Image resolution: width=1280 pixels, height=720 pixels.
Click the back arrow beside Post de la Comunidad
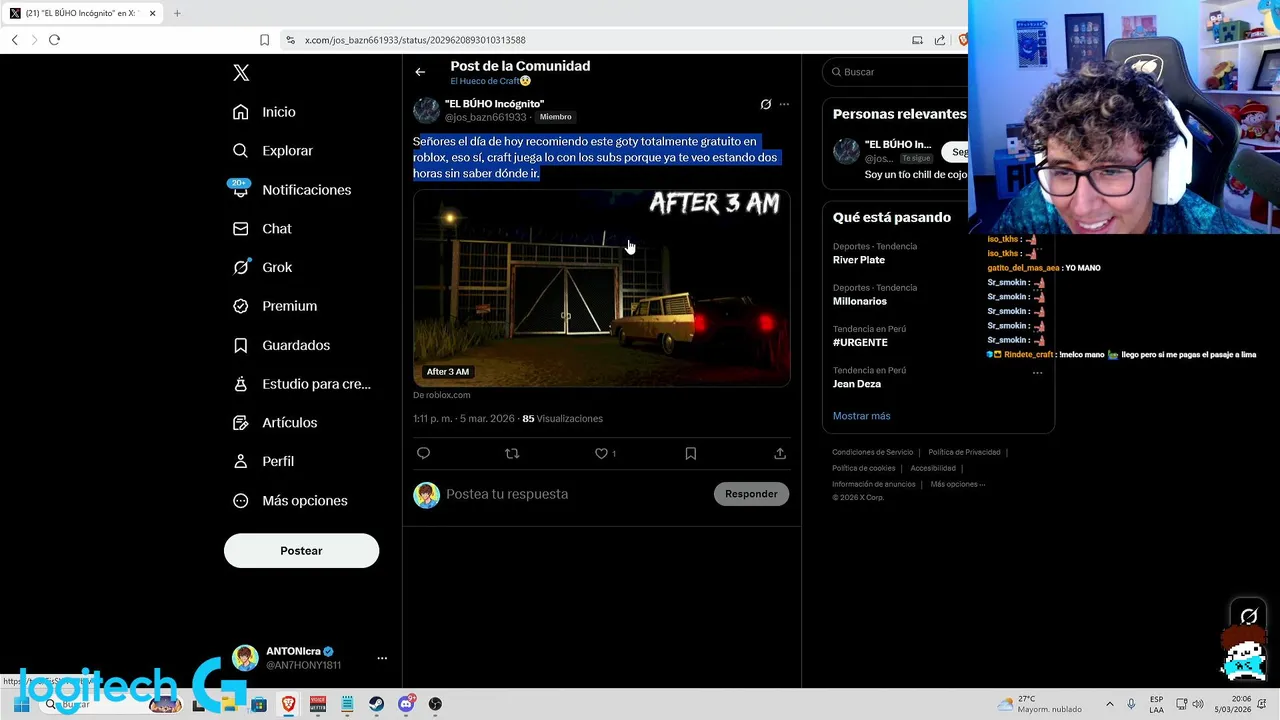point(420,72)
